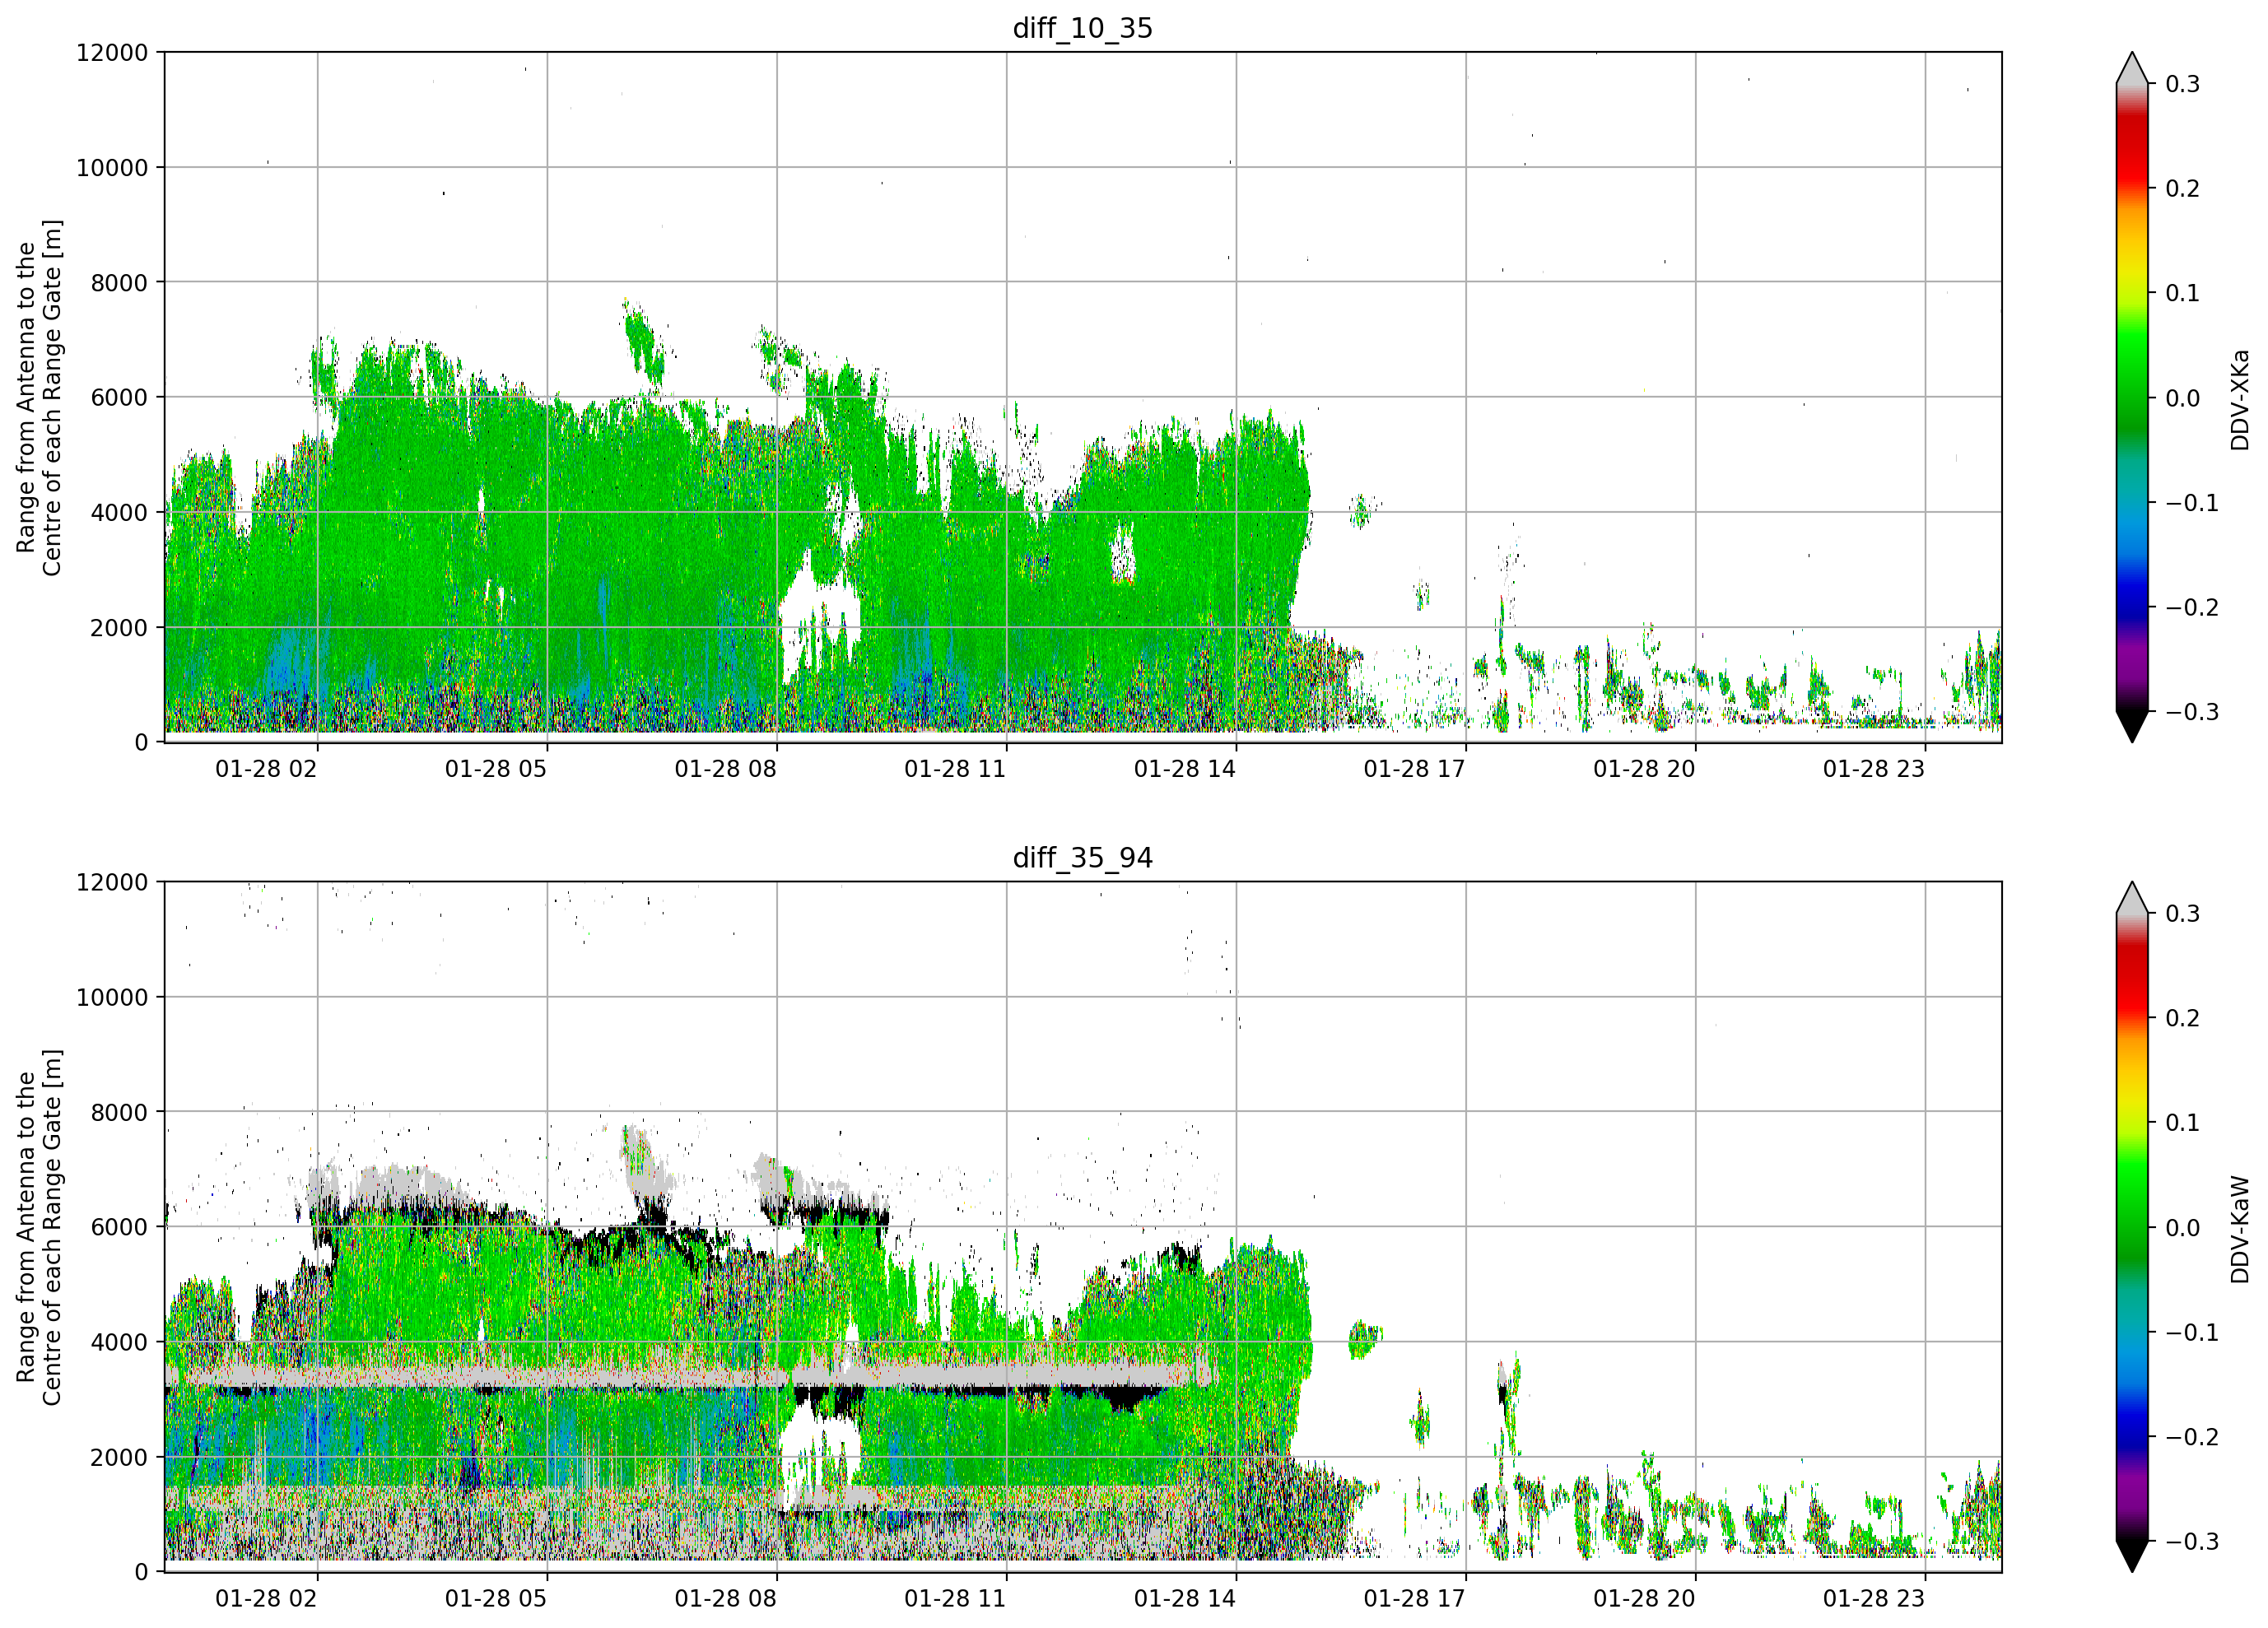The width and height of the screenshot is (2268, 1628).
Task: Click 8000 on top plot y-axis
Action: pyautogui.click(x=119, y=283)
